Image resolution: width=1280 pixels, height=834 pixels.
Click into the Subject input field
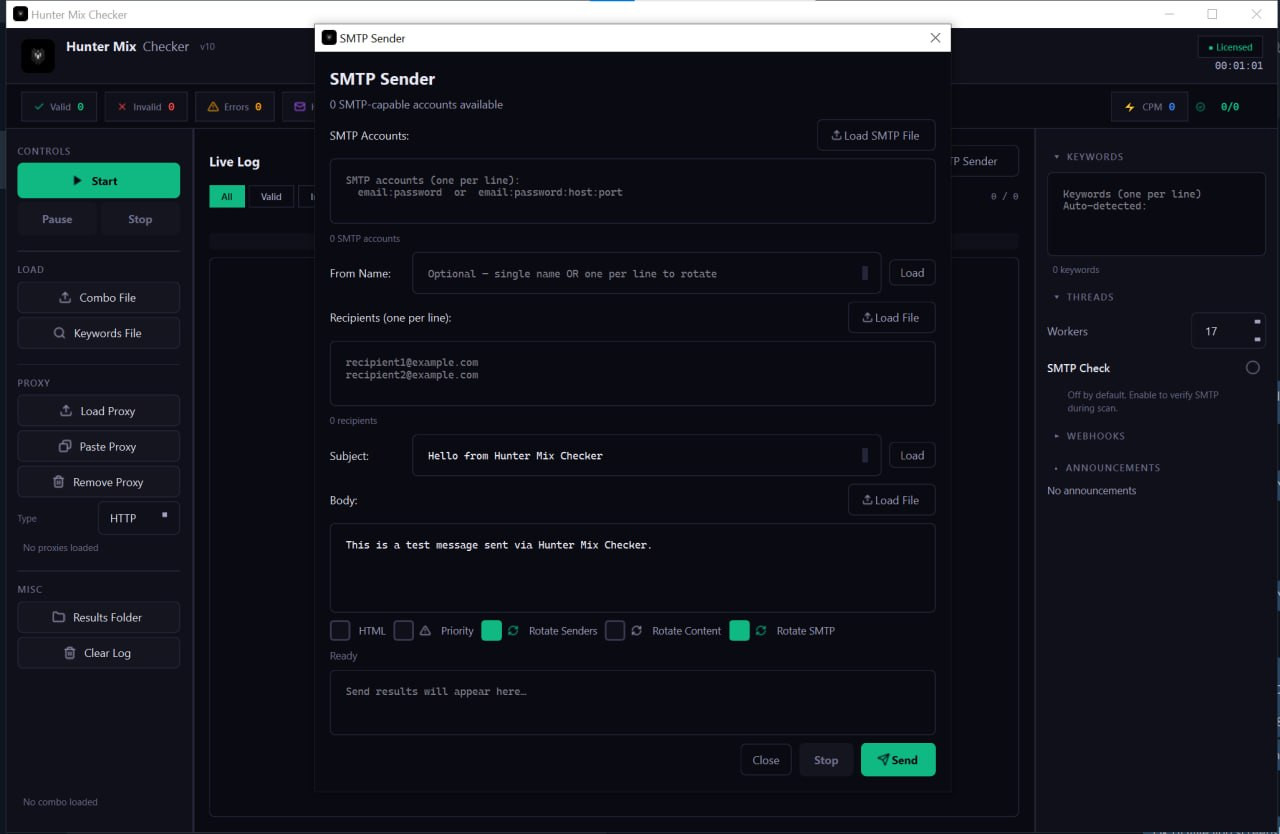(646, 455)
